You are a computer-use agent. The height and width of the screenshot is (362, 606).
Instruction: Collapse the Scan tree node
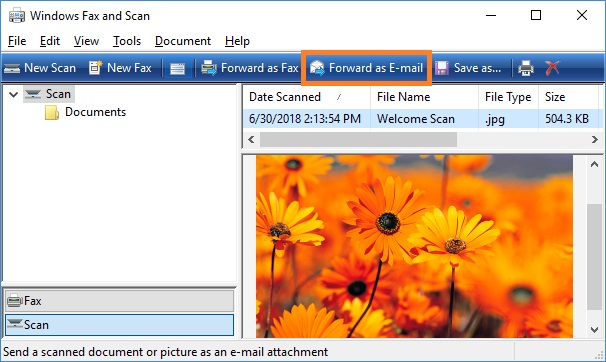tap(14, 94)
